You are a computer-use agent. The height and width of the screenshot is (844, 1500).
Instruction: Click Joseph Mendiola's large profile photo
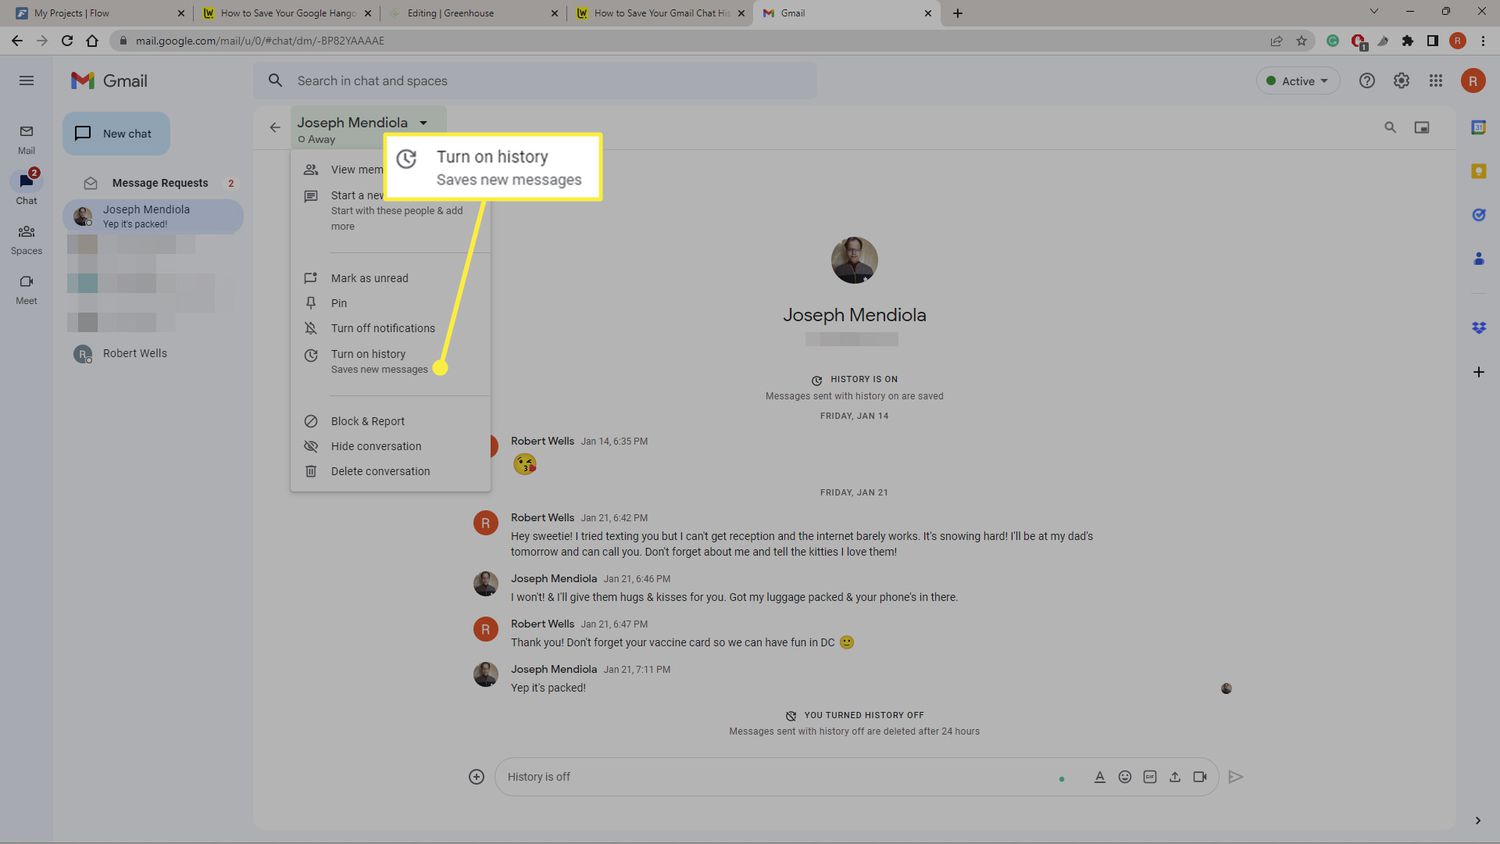pos(854,260)
